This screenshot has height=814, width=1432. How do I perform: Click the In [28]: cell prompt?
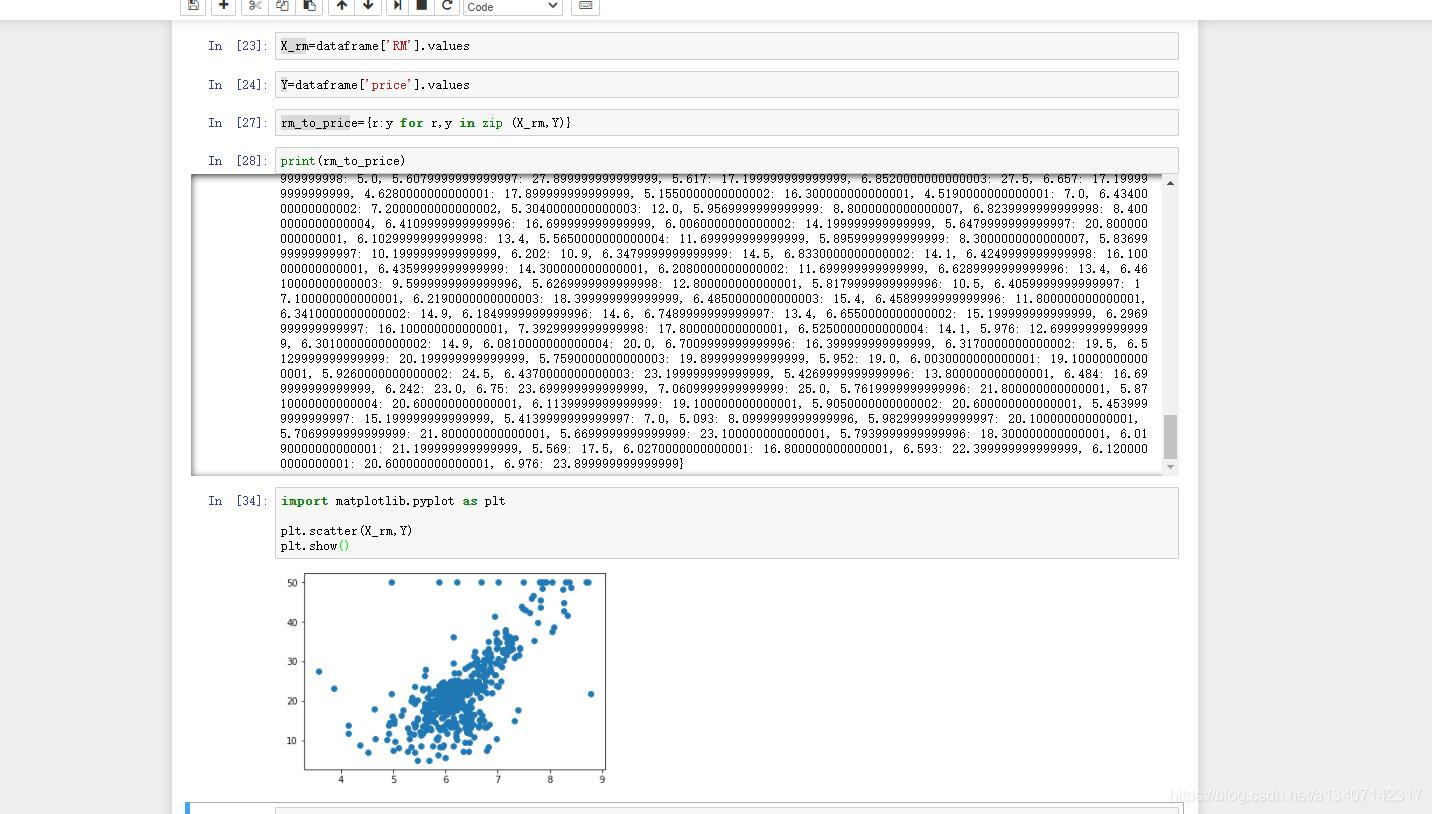pyautogui.click(x=237, y=161)
